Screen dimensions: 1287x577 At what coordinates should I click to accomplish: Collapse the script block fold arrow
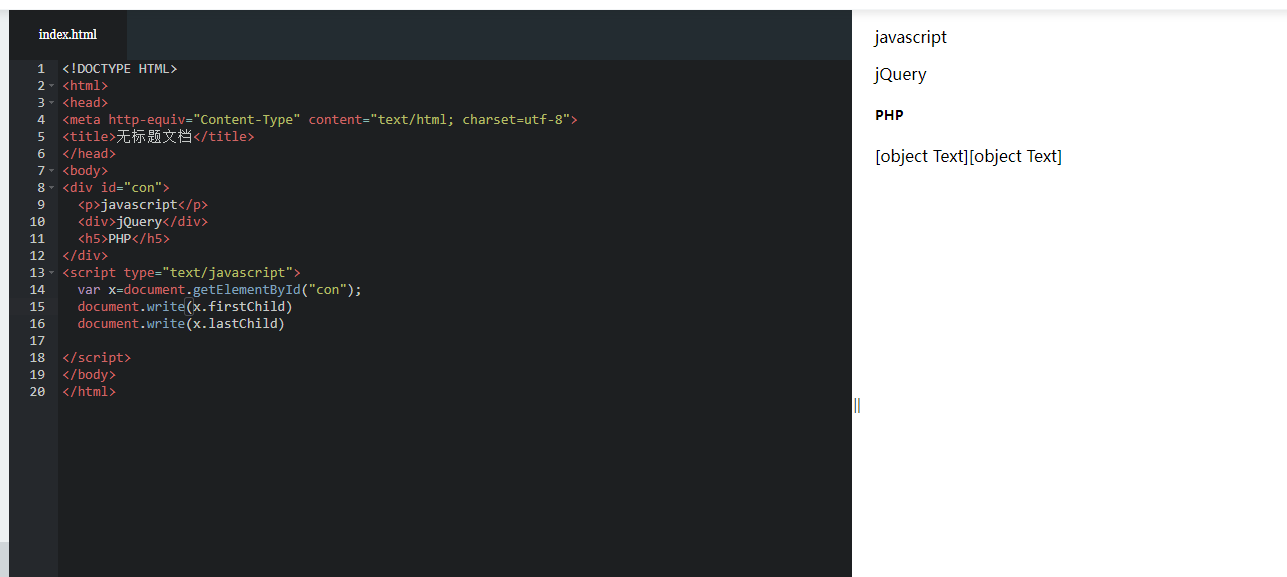click(52, 273)
